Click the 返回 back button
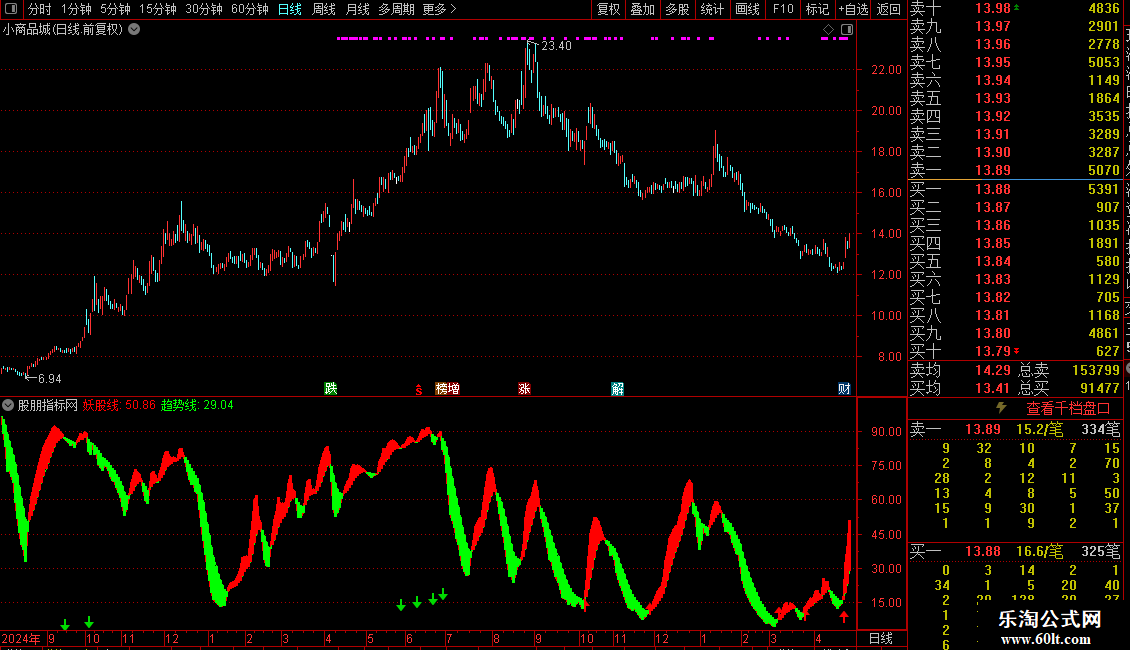The height and width of the screenshot is (650, 1130). [889, 9]
